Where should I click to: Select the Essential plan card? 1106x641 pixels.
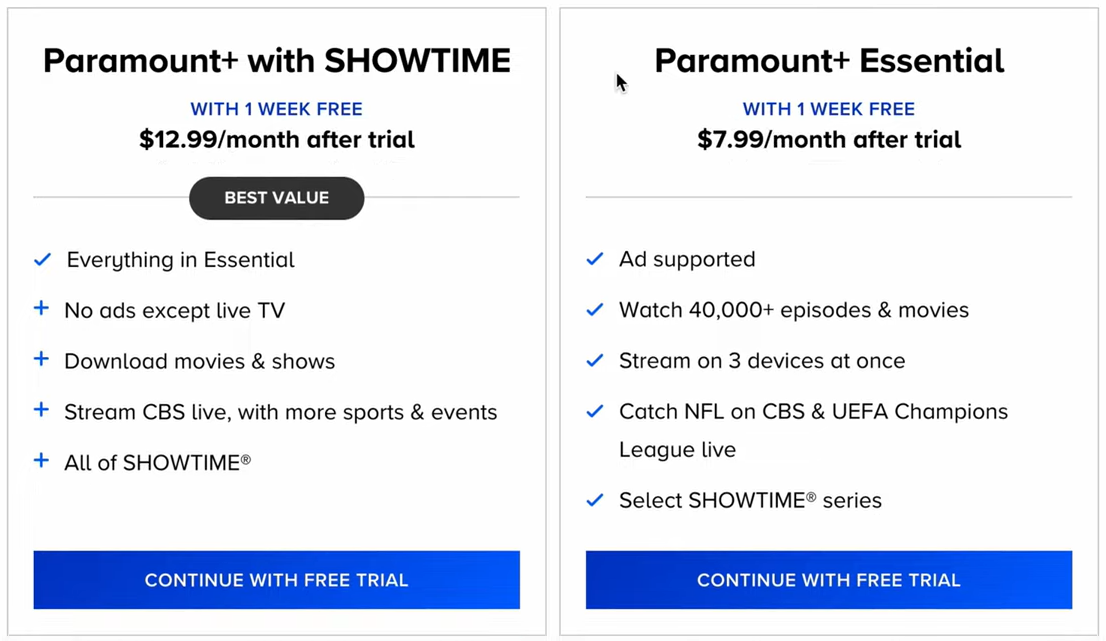click(x=828, y=320)
